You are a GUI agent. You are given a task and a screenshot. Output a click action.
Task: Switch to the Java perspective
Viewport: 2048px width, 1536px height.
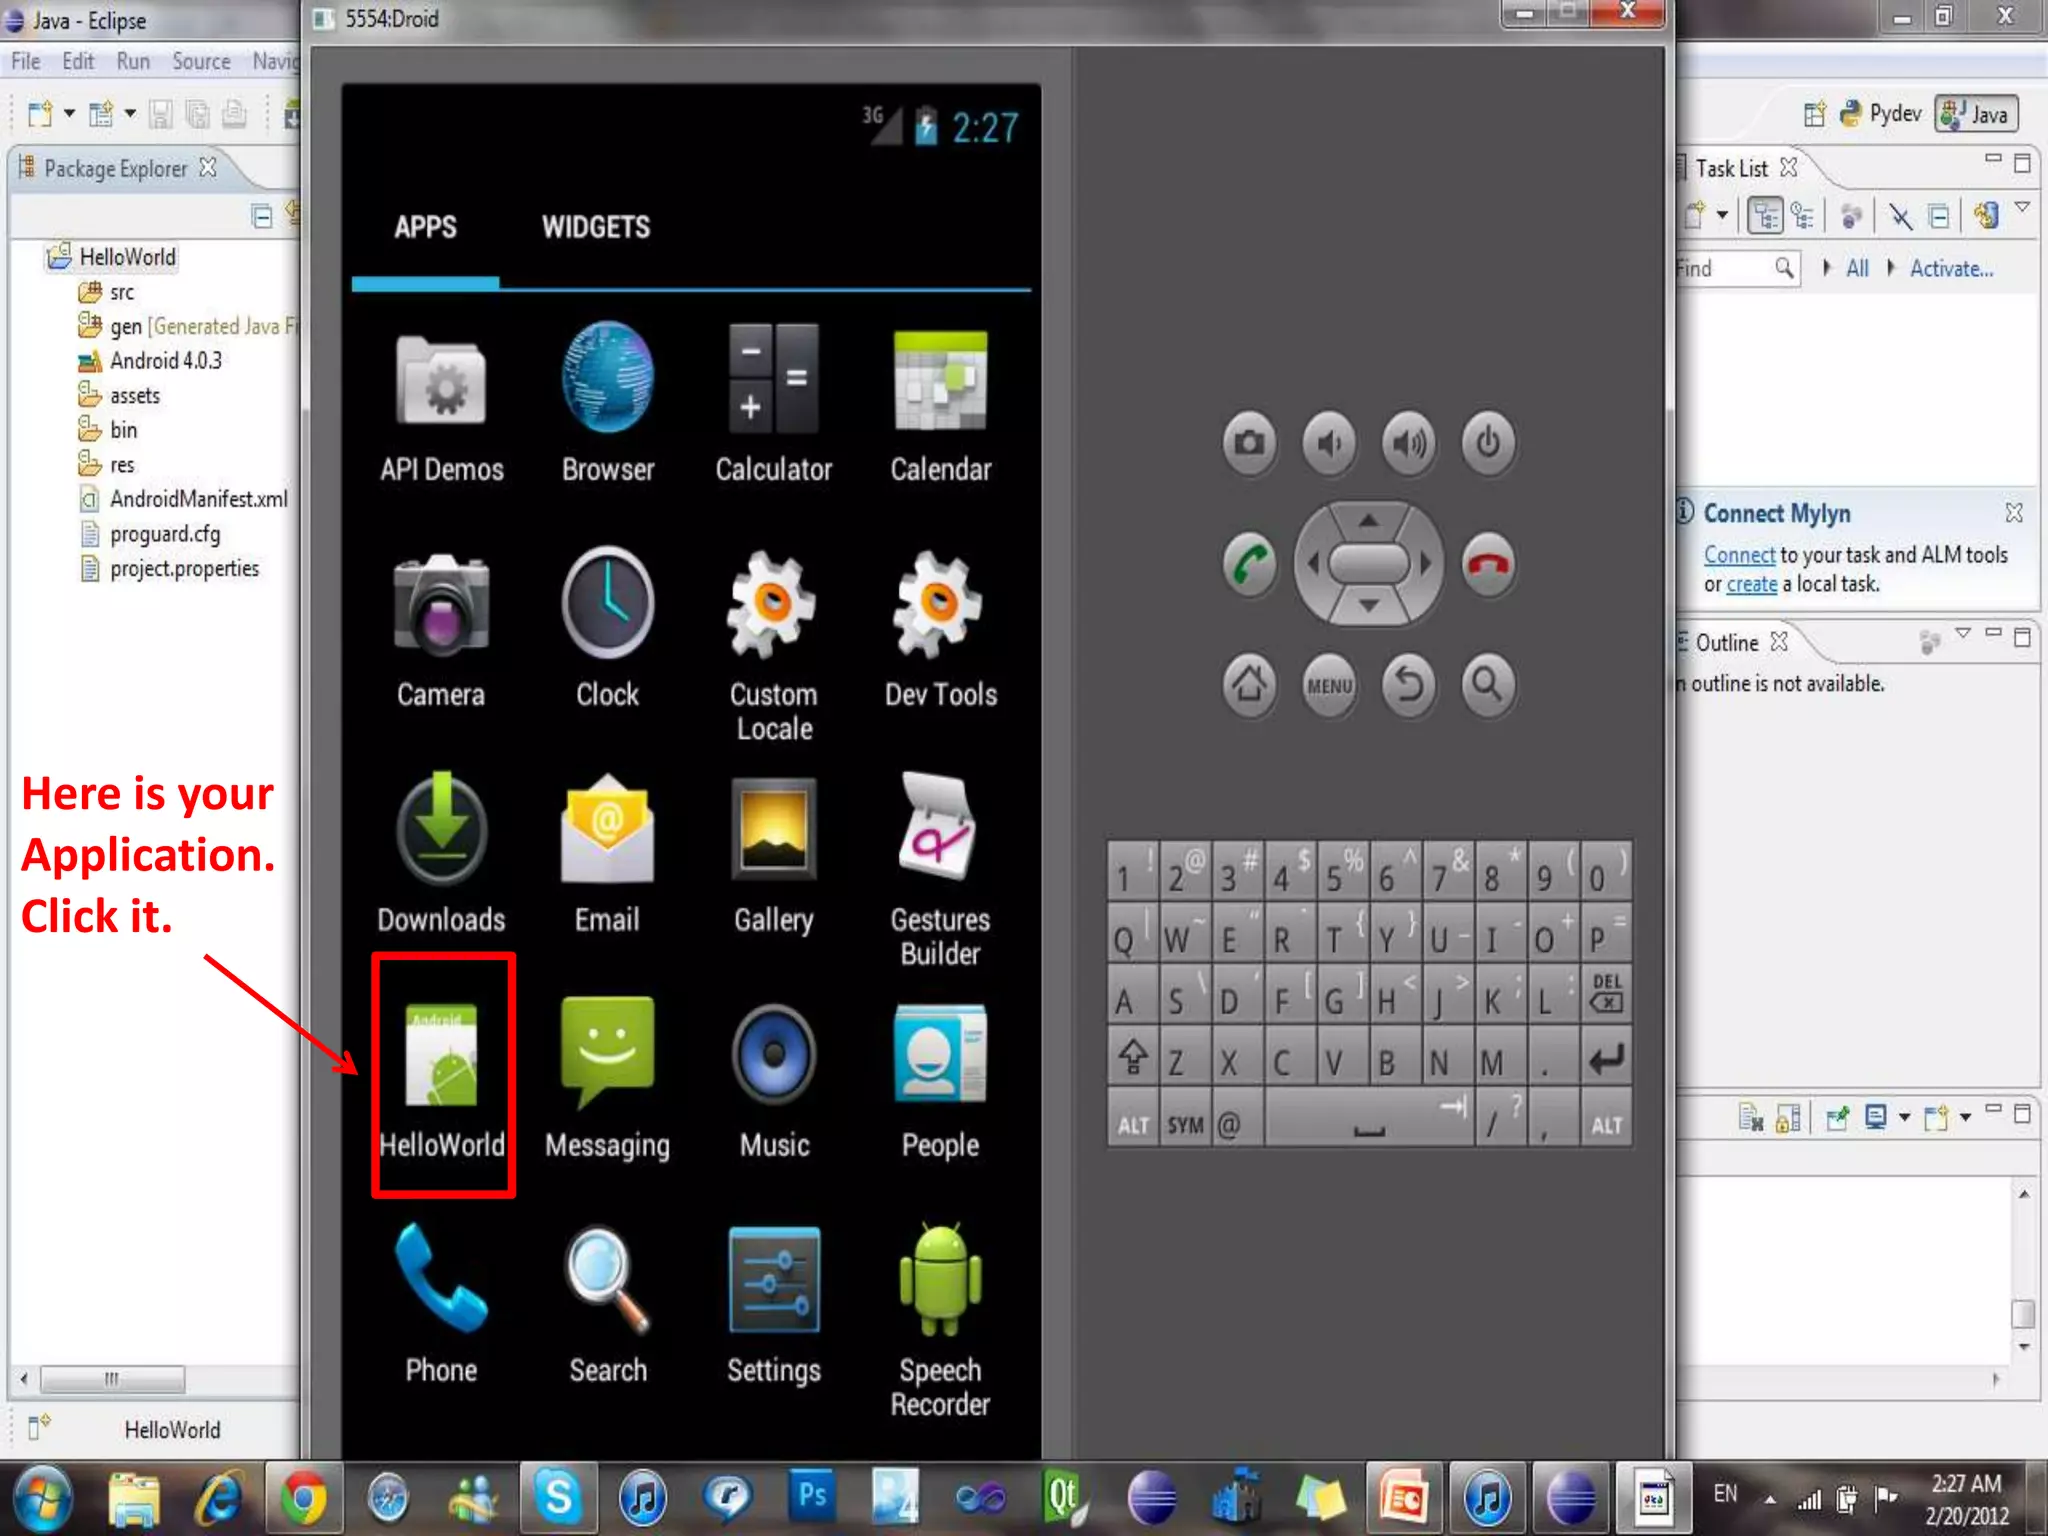tap(1977, 115)
